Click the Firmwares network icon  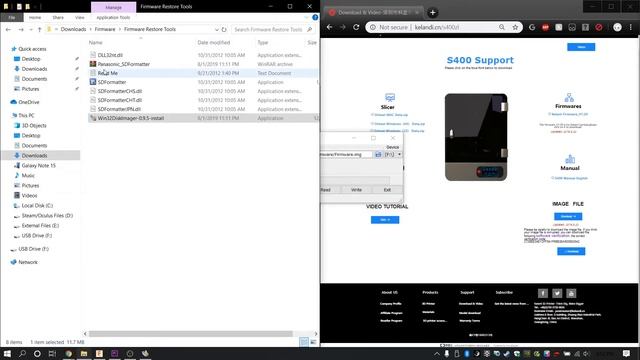pyautogui.click(x=569, y=97)
